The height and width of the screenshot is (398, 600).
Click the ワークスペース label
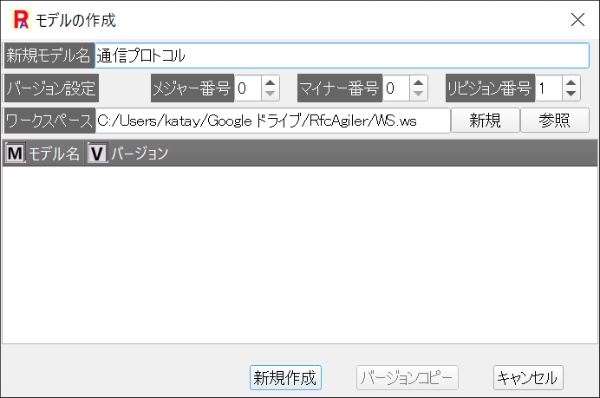50,121
